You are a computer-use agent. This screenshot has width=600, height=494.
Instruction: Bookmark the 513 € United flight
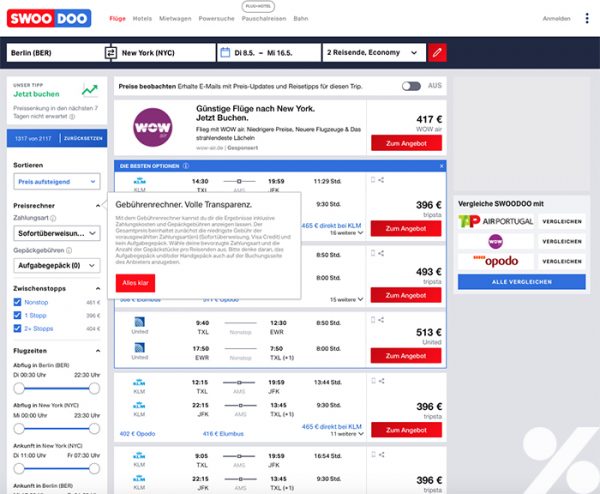373,320
